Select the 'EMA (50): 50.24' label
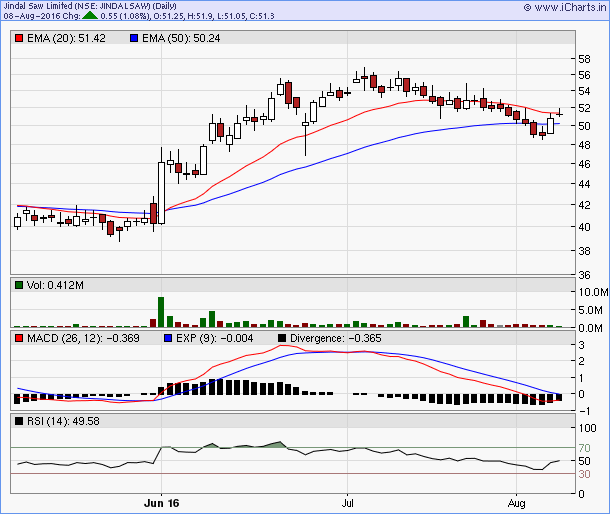610x514 pixels. coord(181,38)
